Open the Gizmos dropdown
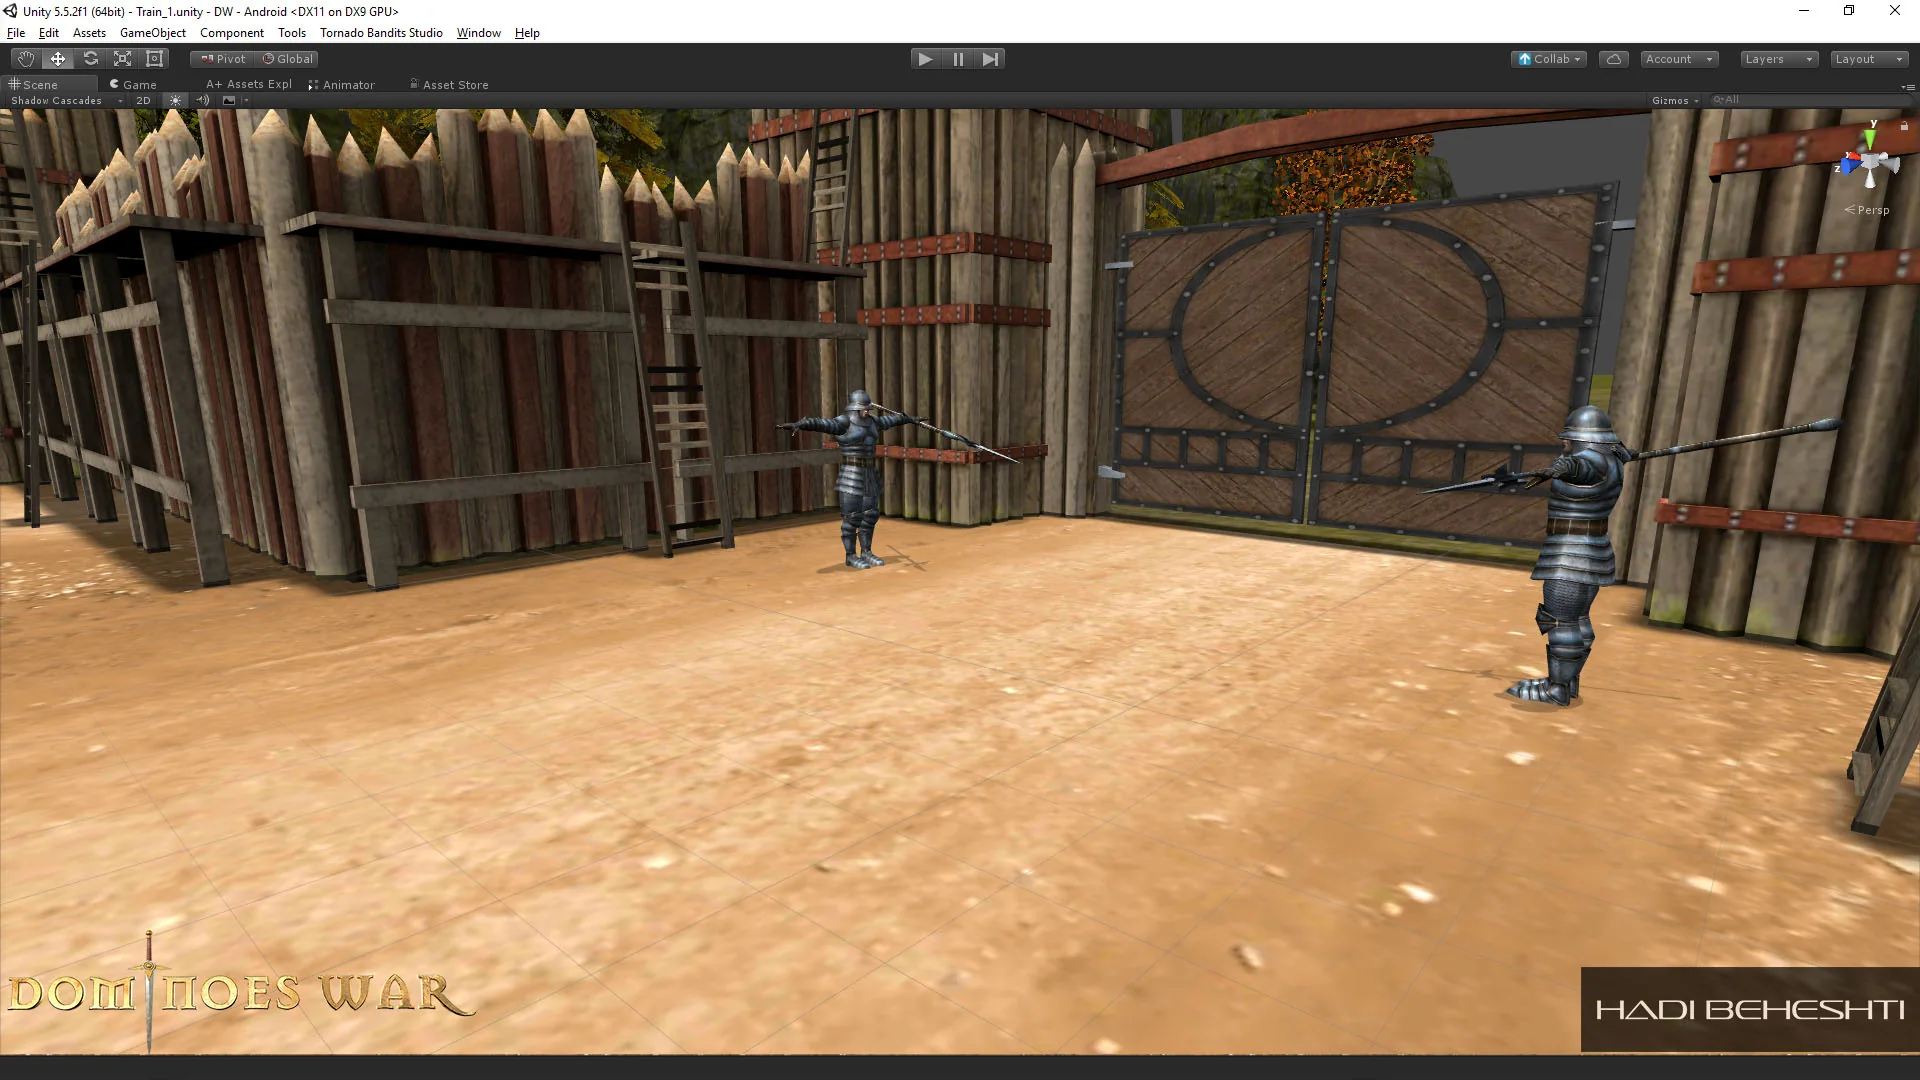Image resolution: width=1920 pixels, height=1080 pixels. tap(1675, 101)
